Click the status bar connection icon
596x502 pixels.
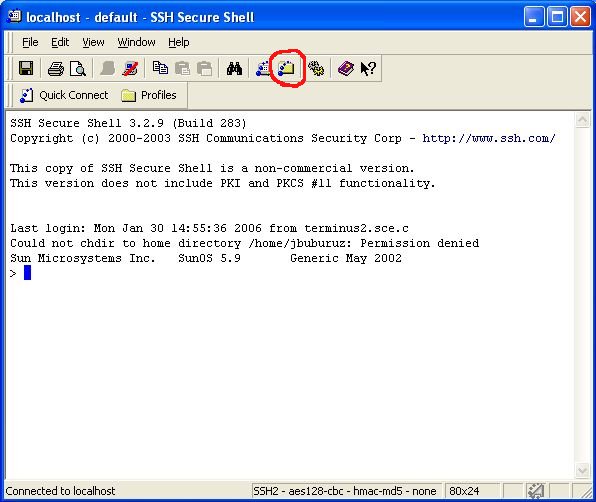click(535, 491)
